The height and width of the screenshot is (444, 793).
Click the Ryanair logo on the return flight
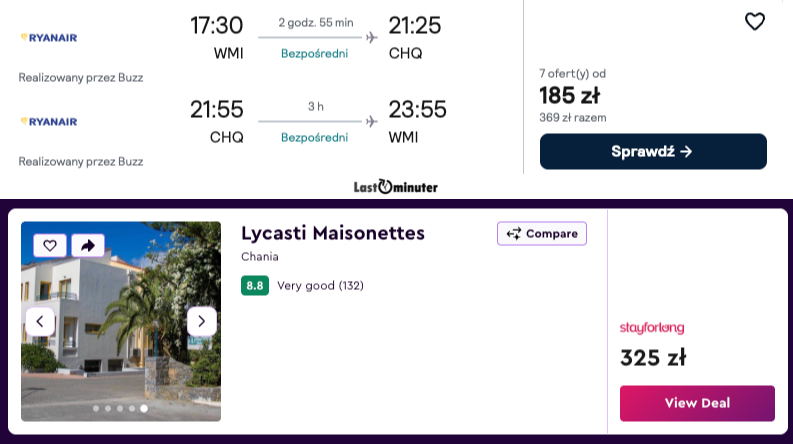pos(49,122)
